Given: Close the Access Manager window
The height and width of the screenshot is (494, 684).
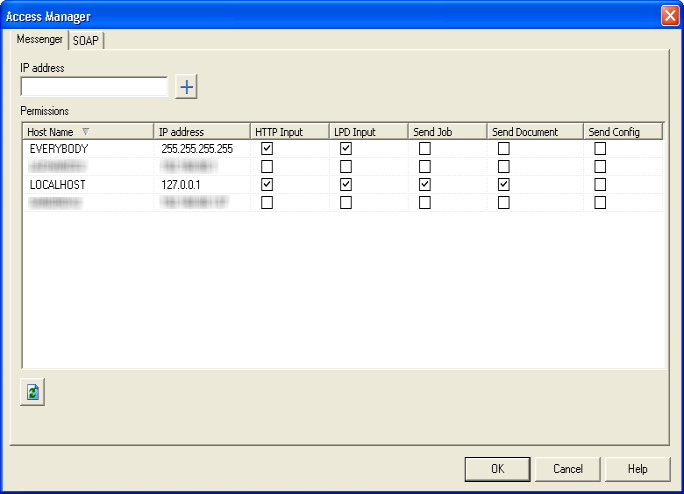Looking at the screenshot, I should pos(669,15).
